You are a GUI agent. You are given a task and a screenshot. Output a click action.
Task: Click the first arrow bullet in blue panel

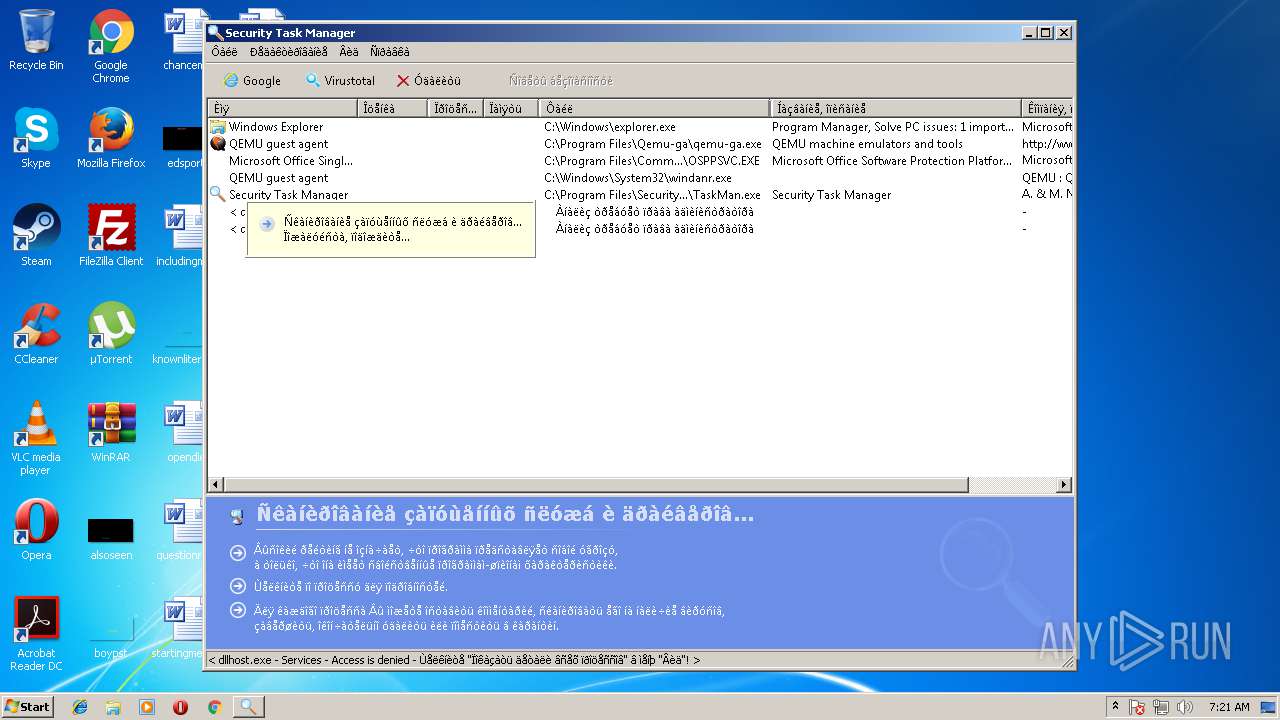click(238, 551)
